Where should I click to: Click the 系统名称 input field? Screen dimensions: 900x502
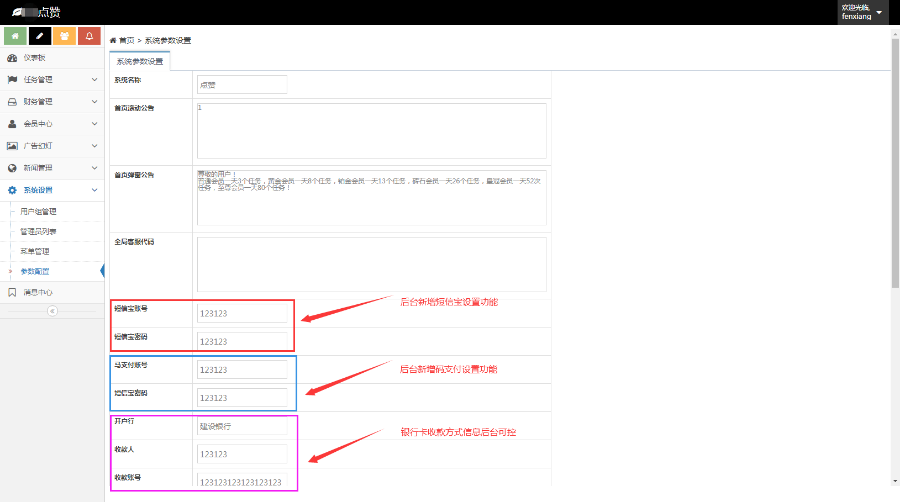[x=228, y=85]
